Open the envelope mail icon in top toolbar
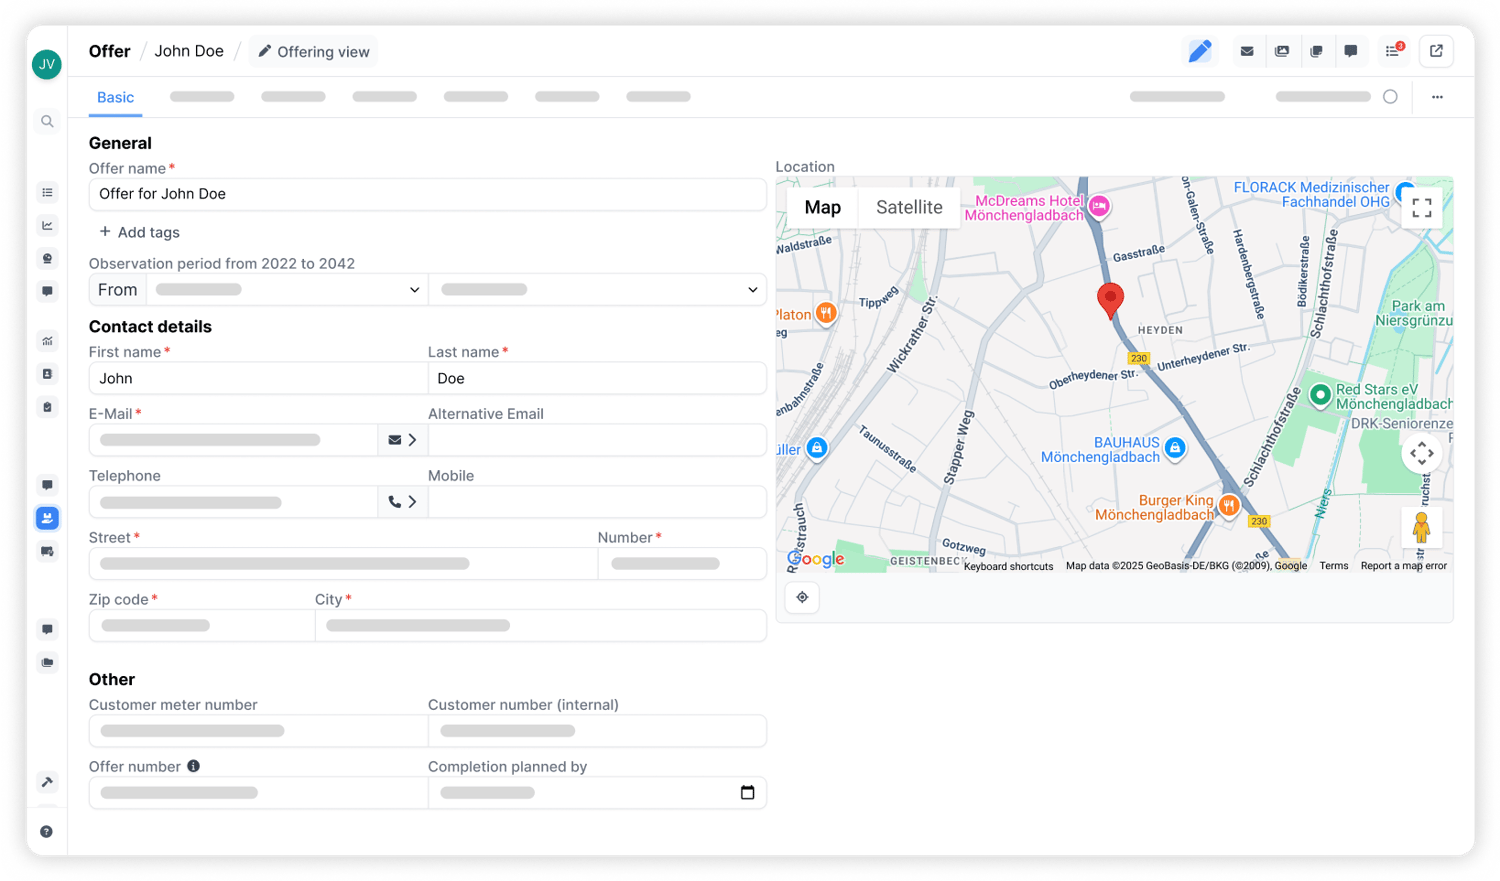The width and height of the screenshot is (1500, 881). tap(1247, 51)
